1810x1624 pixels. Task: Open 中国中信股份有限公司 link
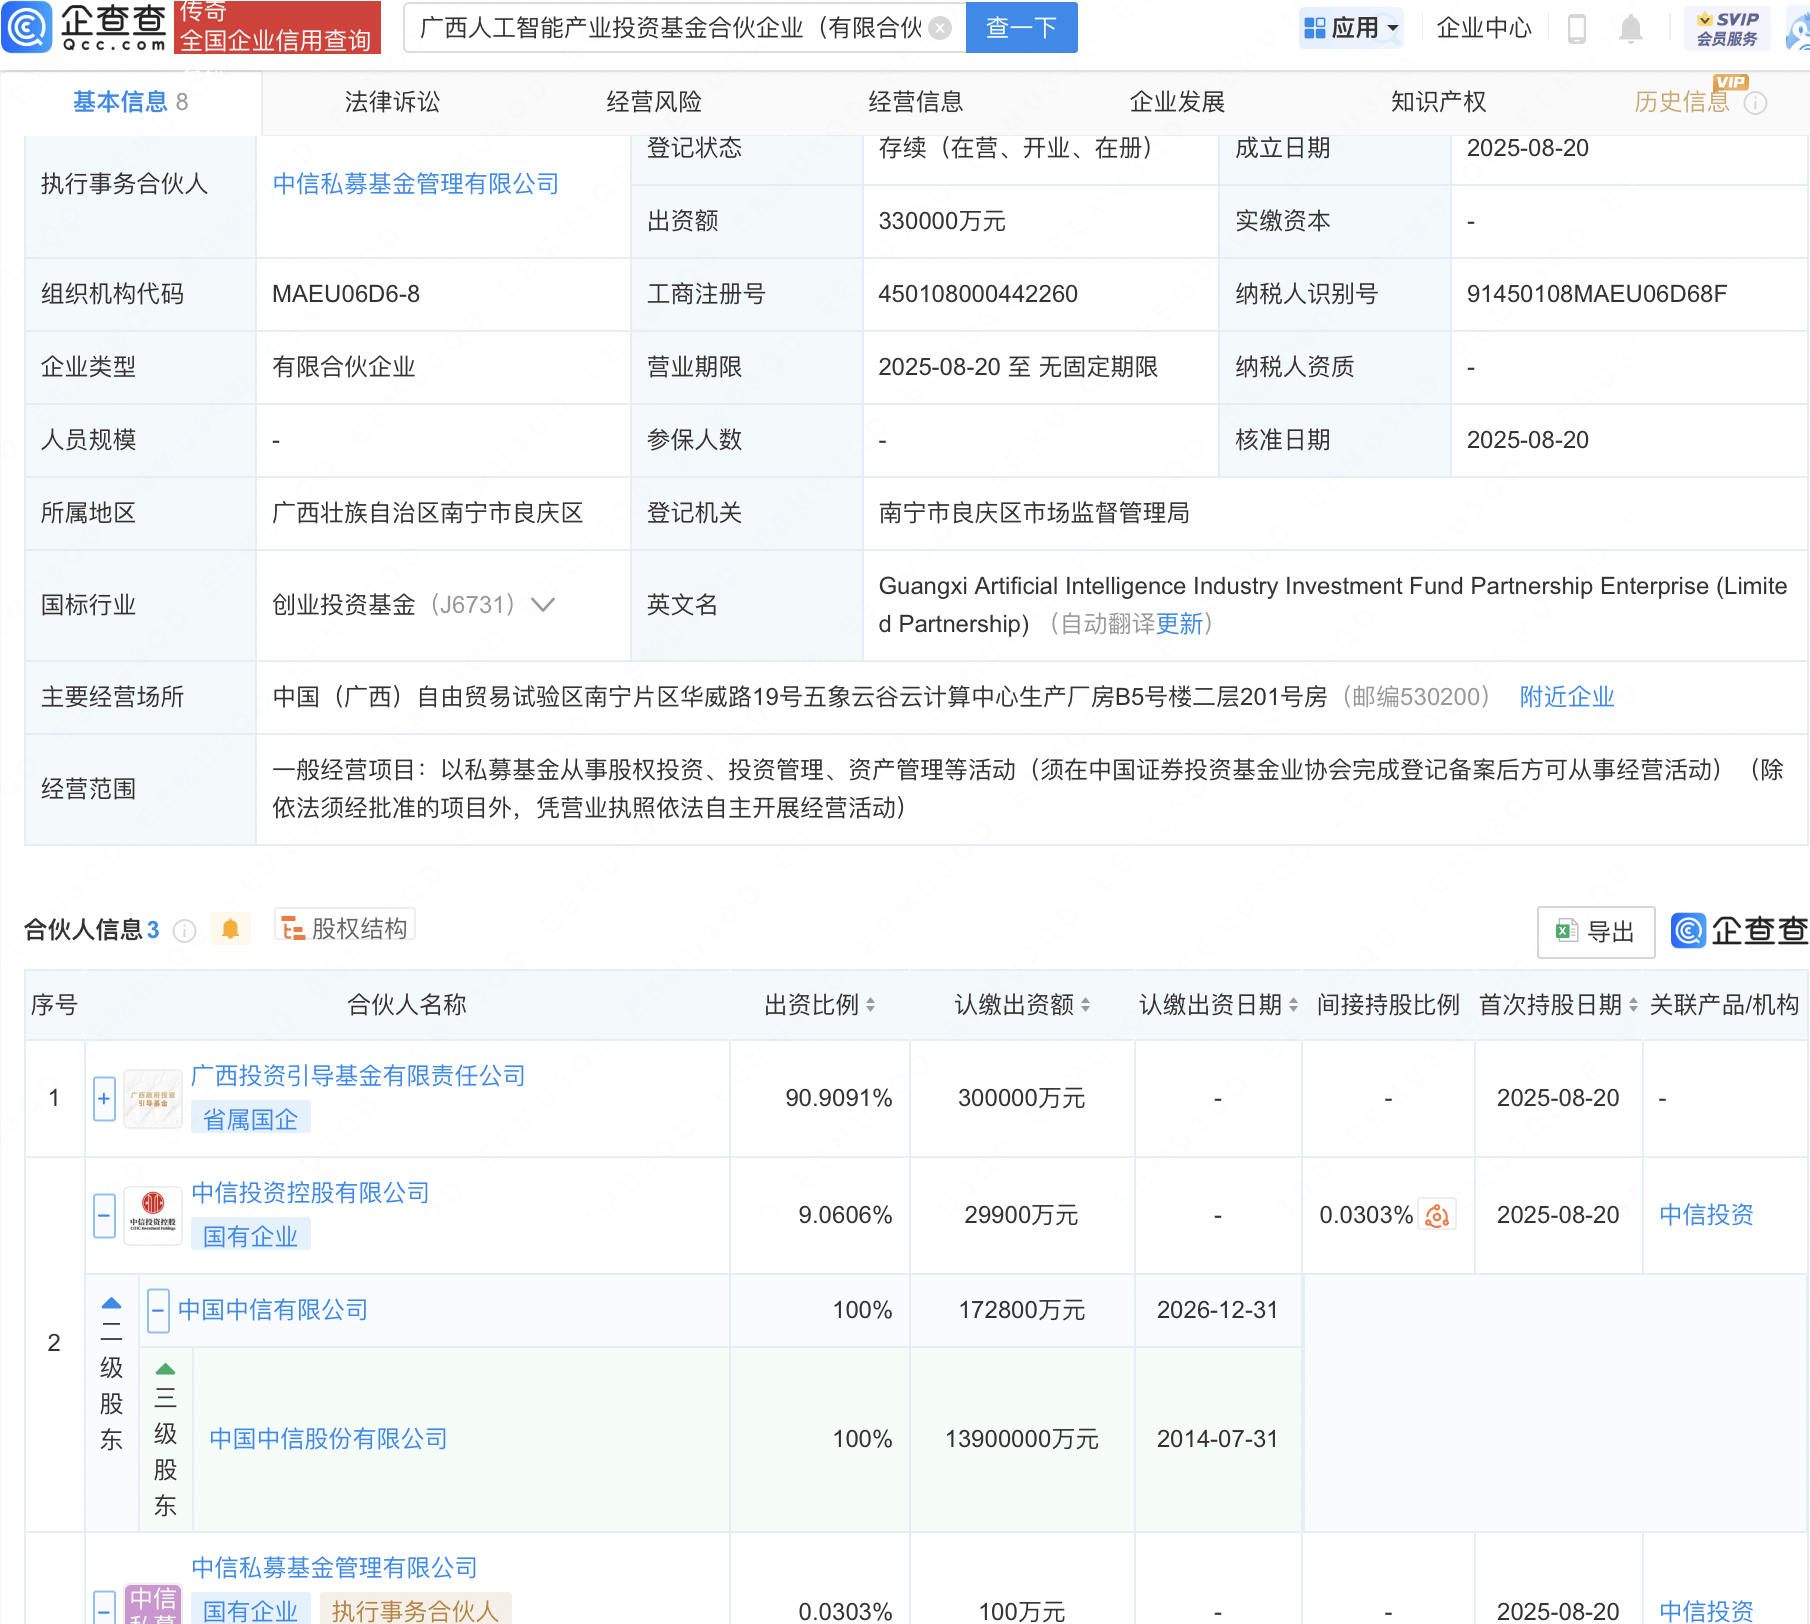click(x=328, y=1439)
